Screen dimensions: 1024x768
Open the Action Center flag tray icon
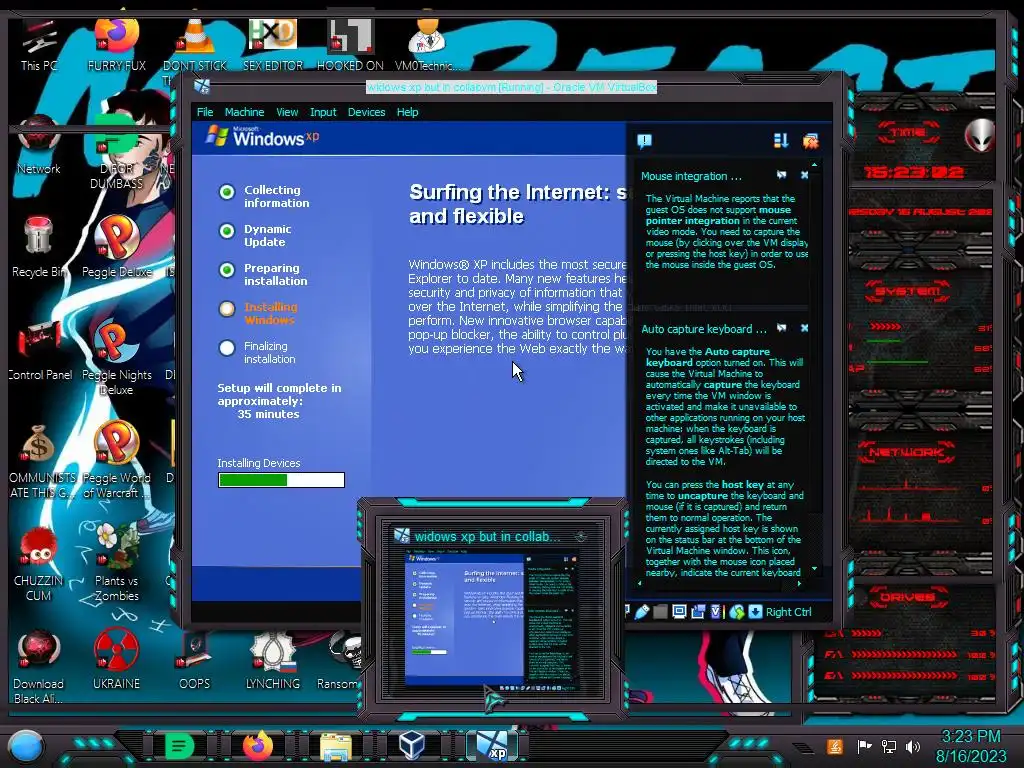(x=864, y=746)
